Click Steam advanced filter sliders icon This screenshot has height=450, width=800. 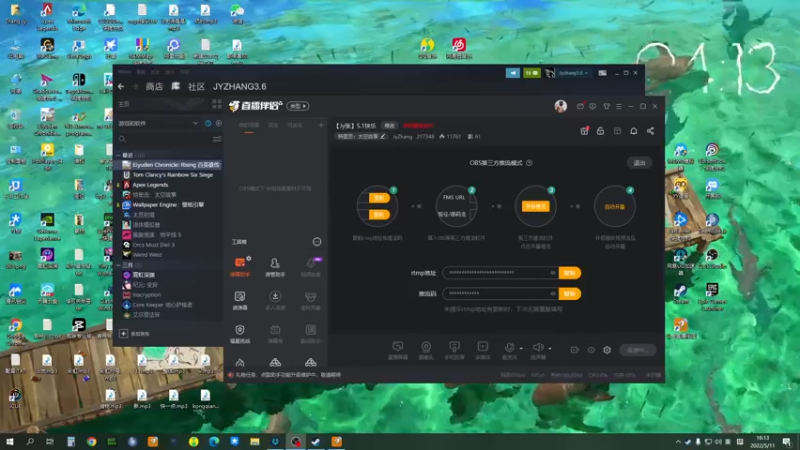tap(217, 139)
